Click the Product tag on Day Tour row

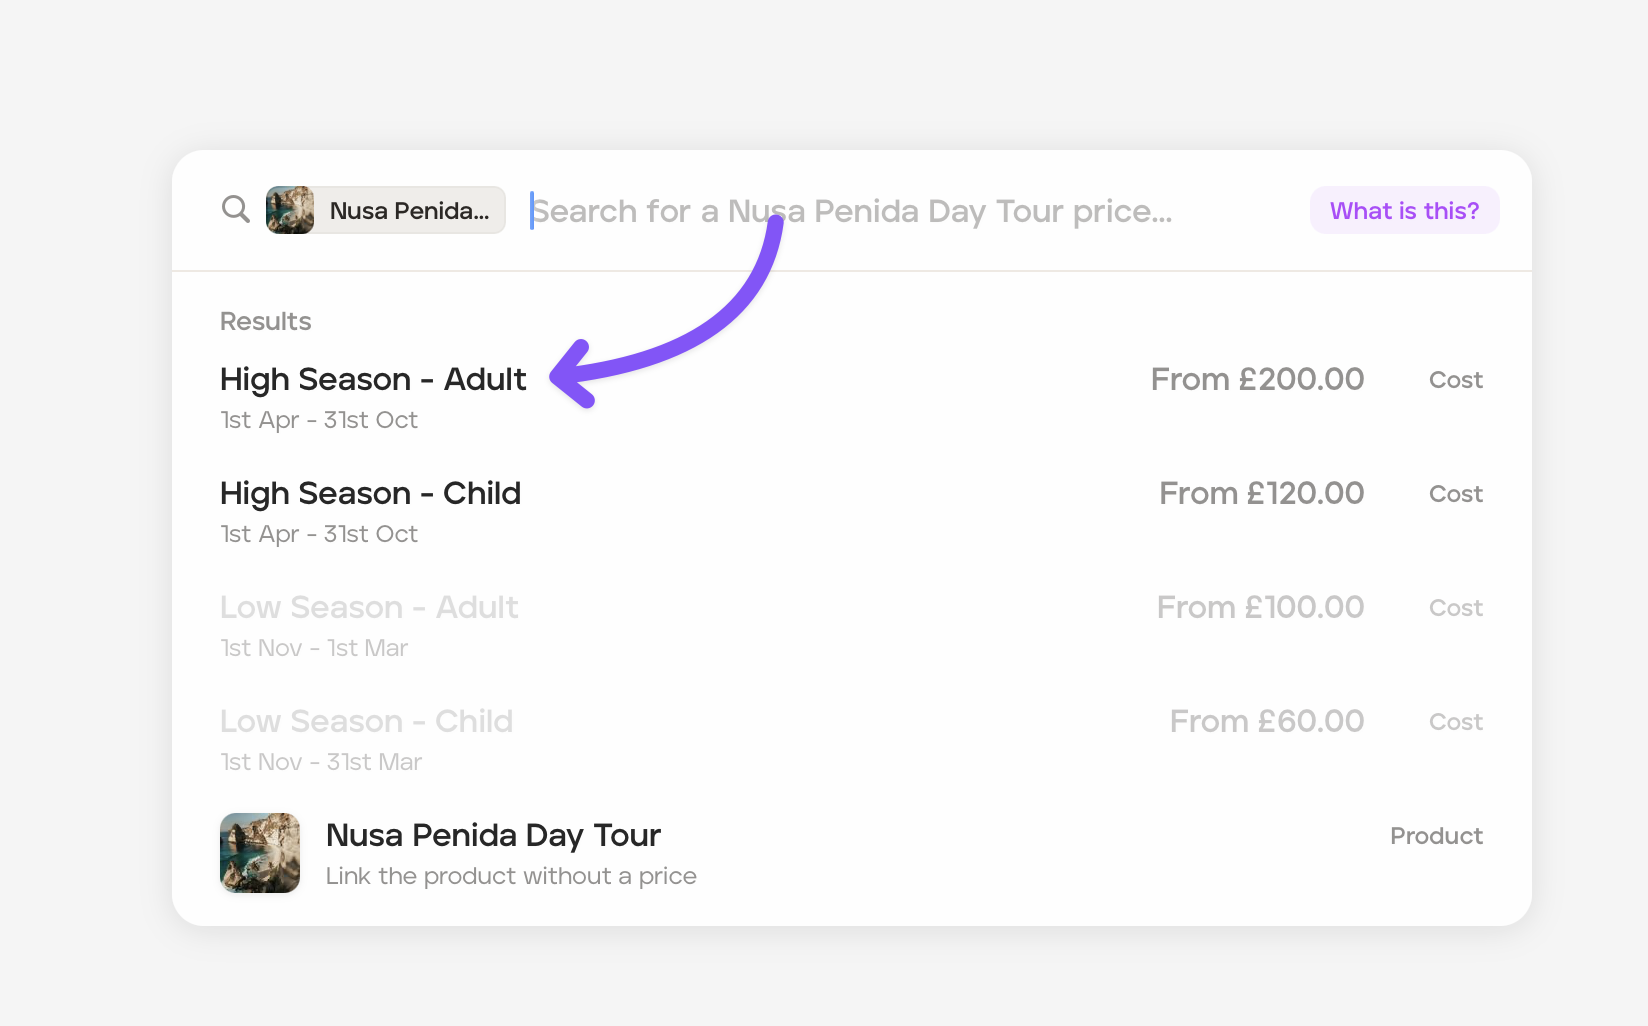[x=1436, y=836]
